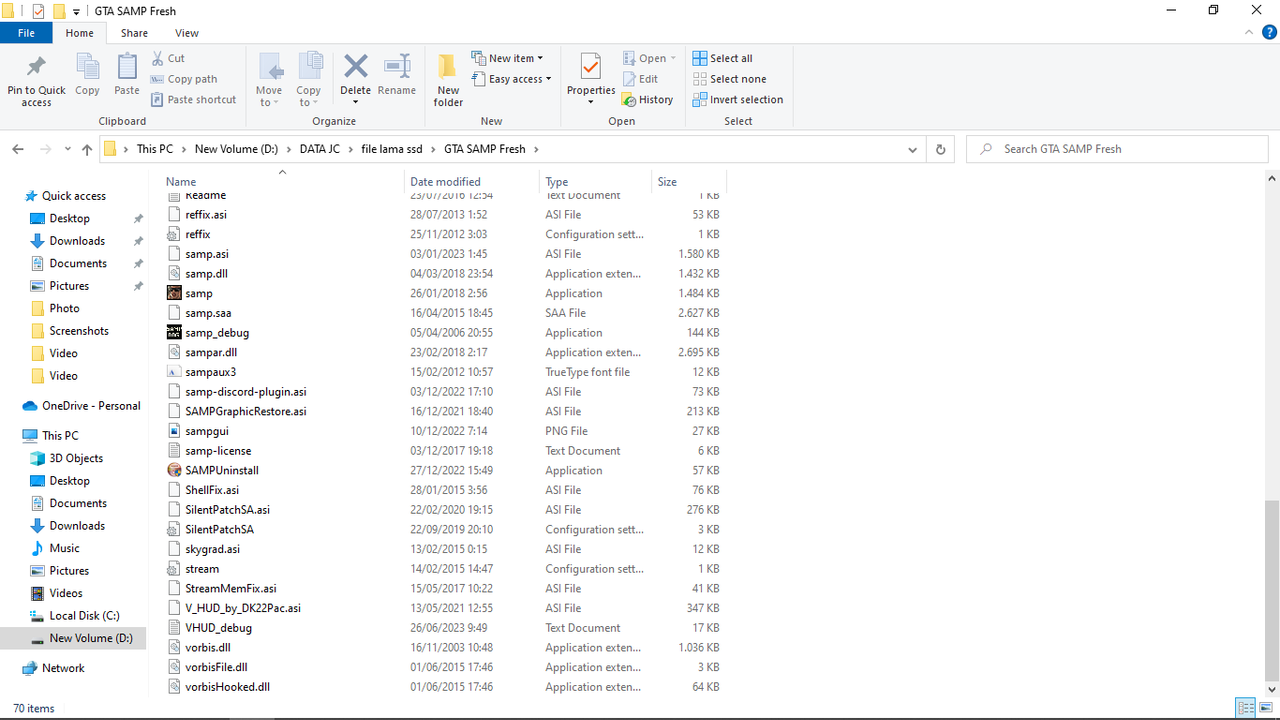The width and height of the screenshot is (1280, 720).
Task: Rename the selected file
Action: (x=397, y=76)
